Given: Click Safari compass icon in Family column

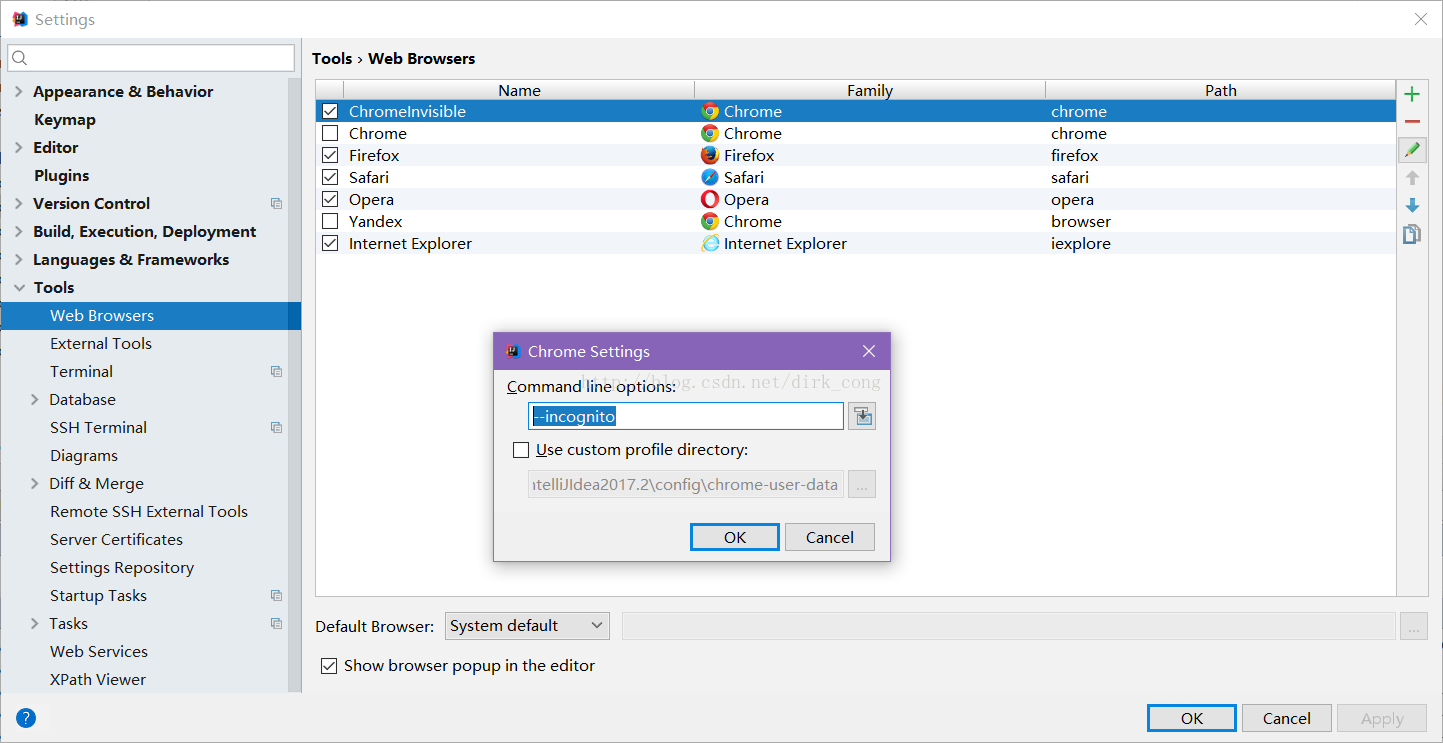Looking at the screenshot, I should tap(710, 177).
